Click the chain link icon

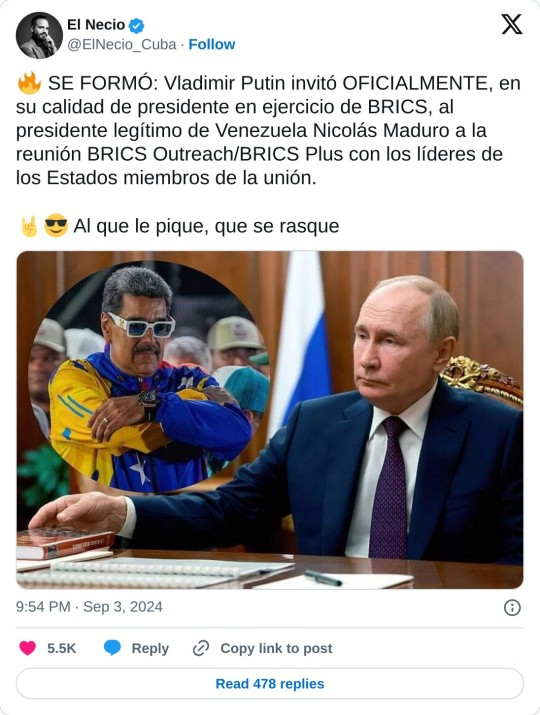point(201,648)
